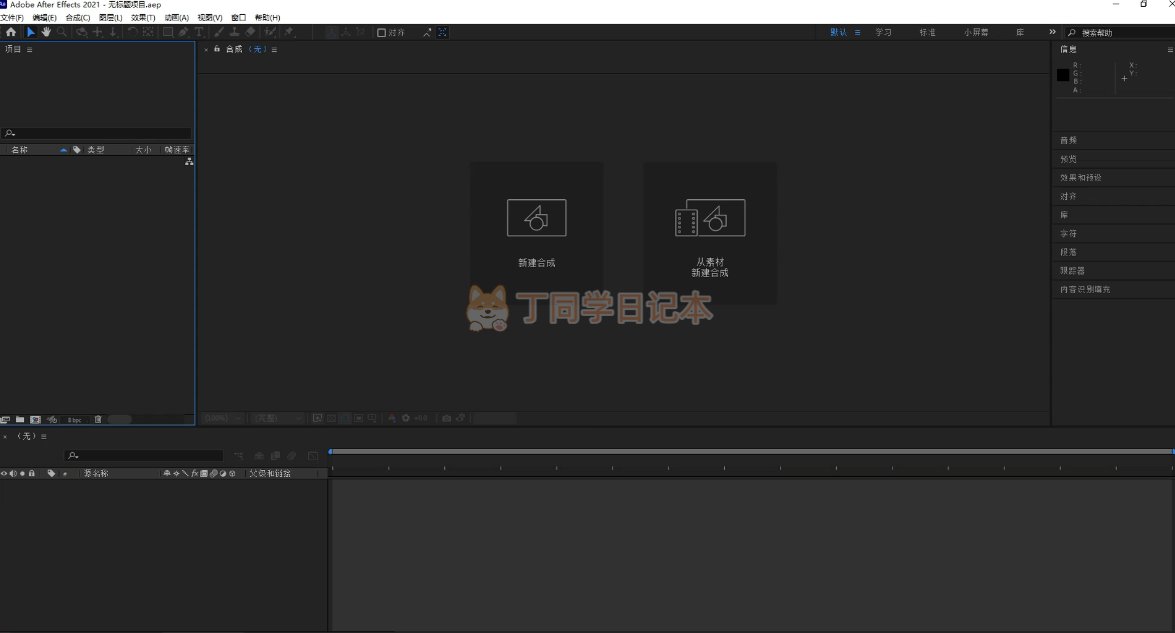Open the 图层(L) menu
This screenshot has height=633, width=1175.
point(110,17)
